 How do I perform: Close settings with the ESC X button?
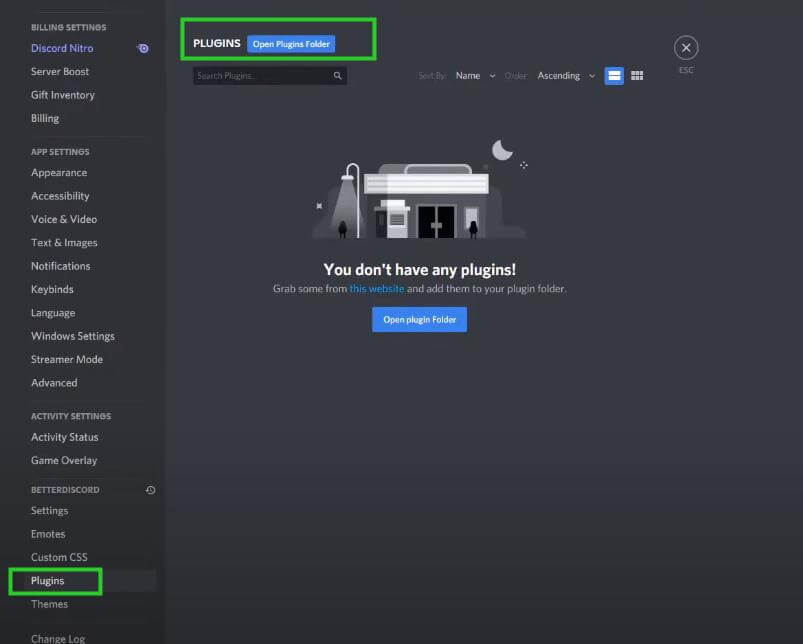tap(686, 48)
